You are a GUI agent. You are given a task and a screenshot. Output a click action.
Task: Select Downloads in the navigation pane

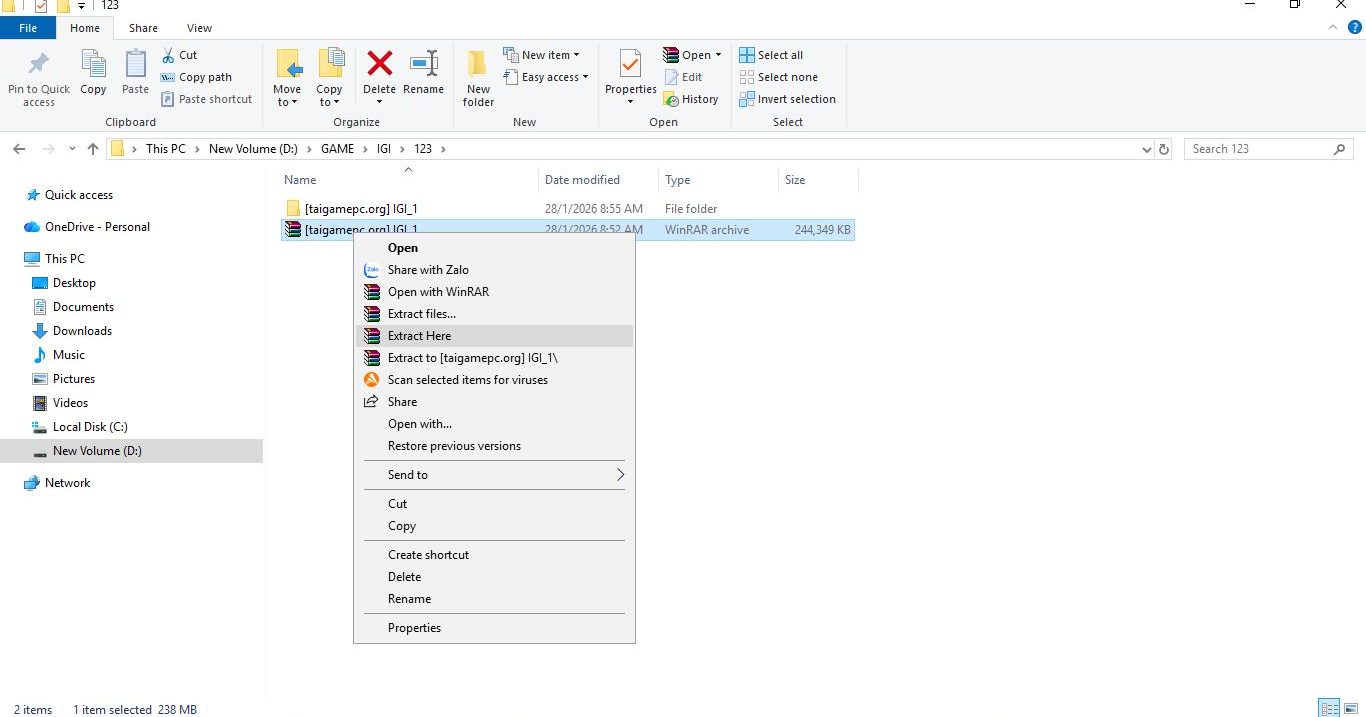pos(82,331)
